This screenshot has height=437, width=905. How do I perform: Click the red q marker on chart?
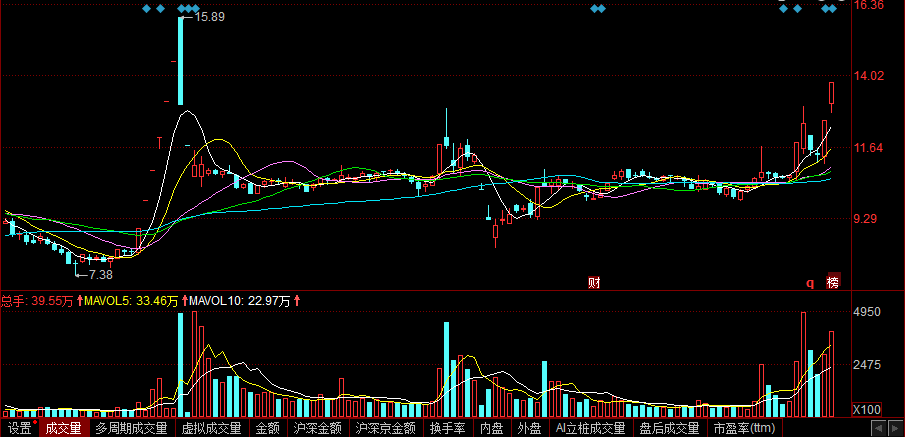pyautogui.click(x=810, y=283)
